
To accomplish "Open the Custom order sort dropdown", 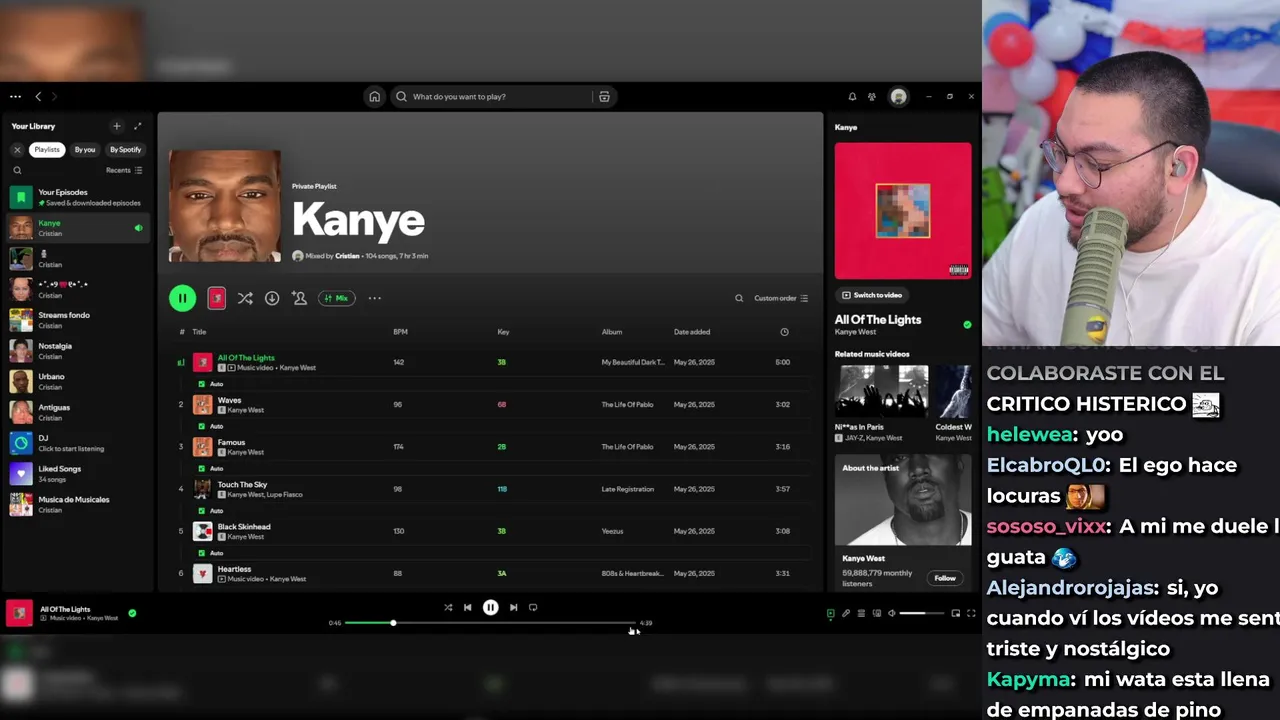I will [781, 298].
